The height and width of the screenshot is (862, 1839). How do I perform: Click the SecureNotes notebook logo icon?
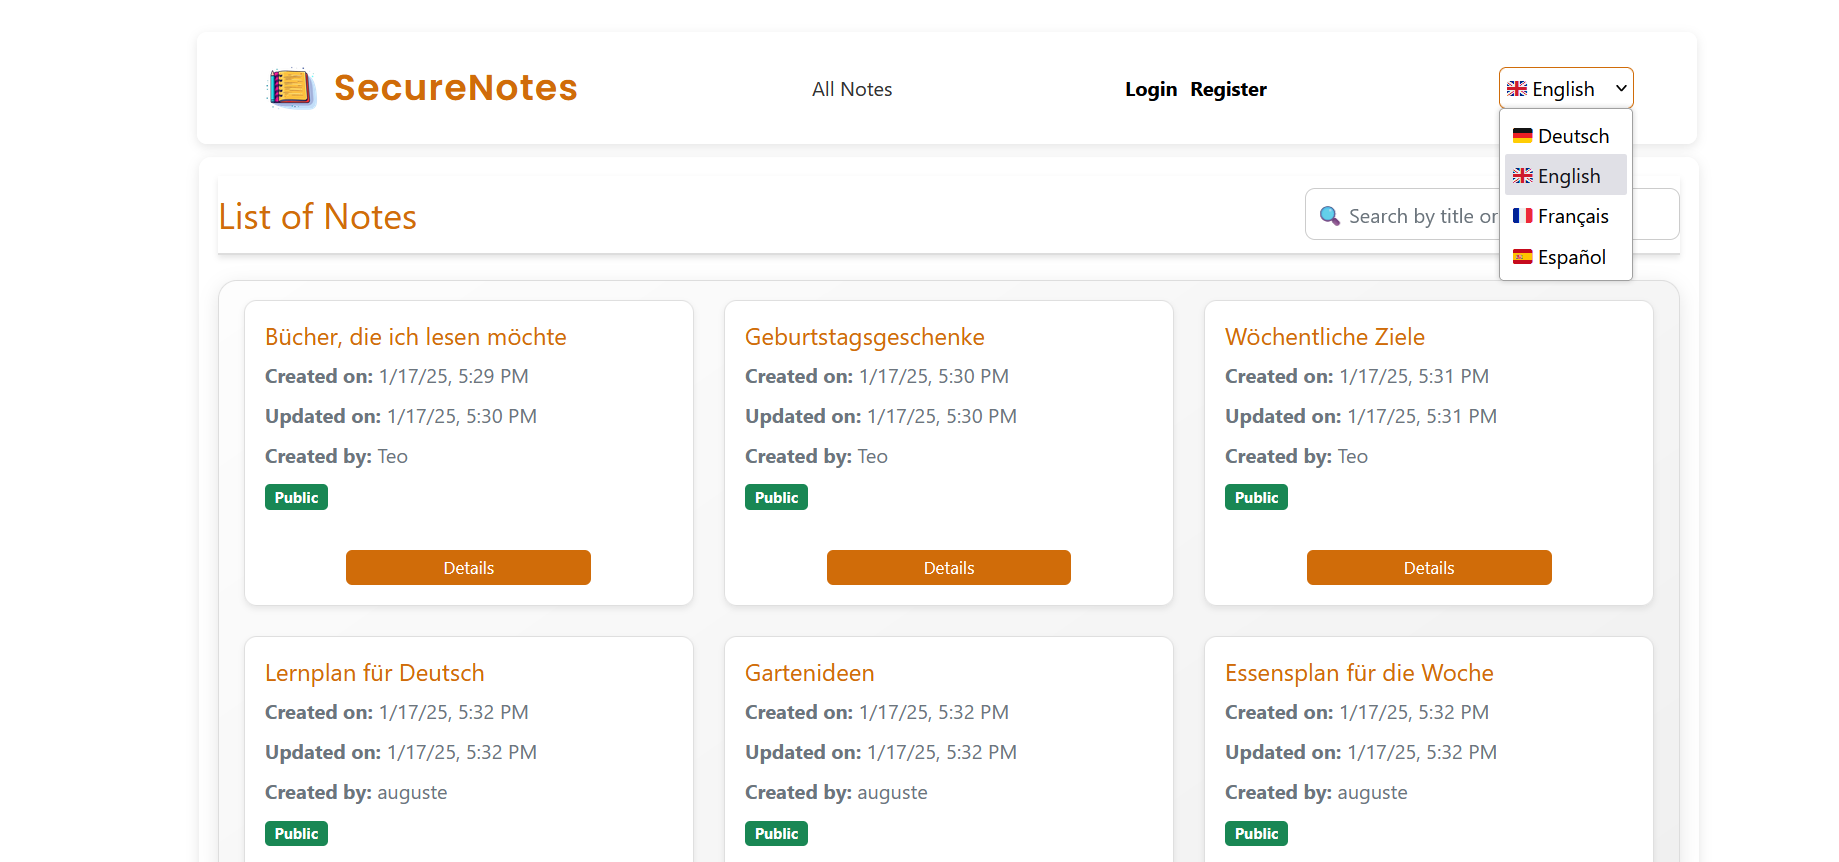[291, 88]
